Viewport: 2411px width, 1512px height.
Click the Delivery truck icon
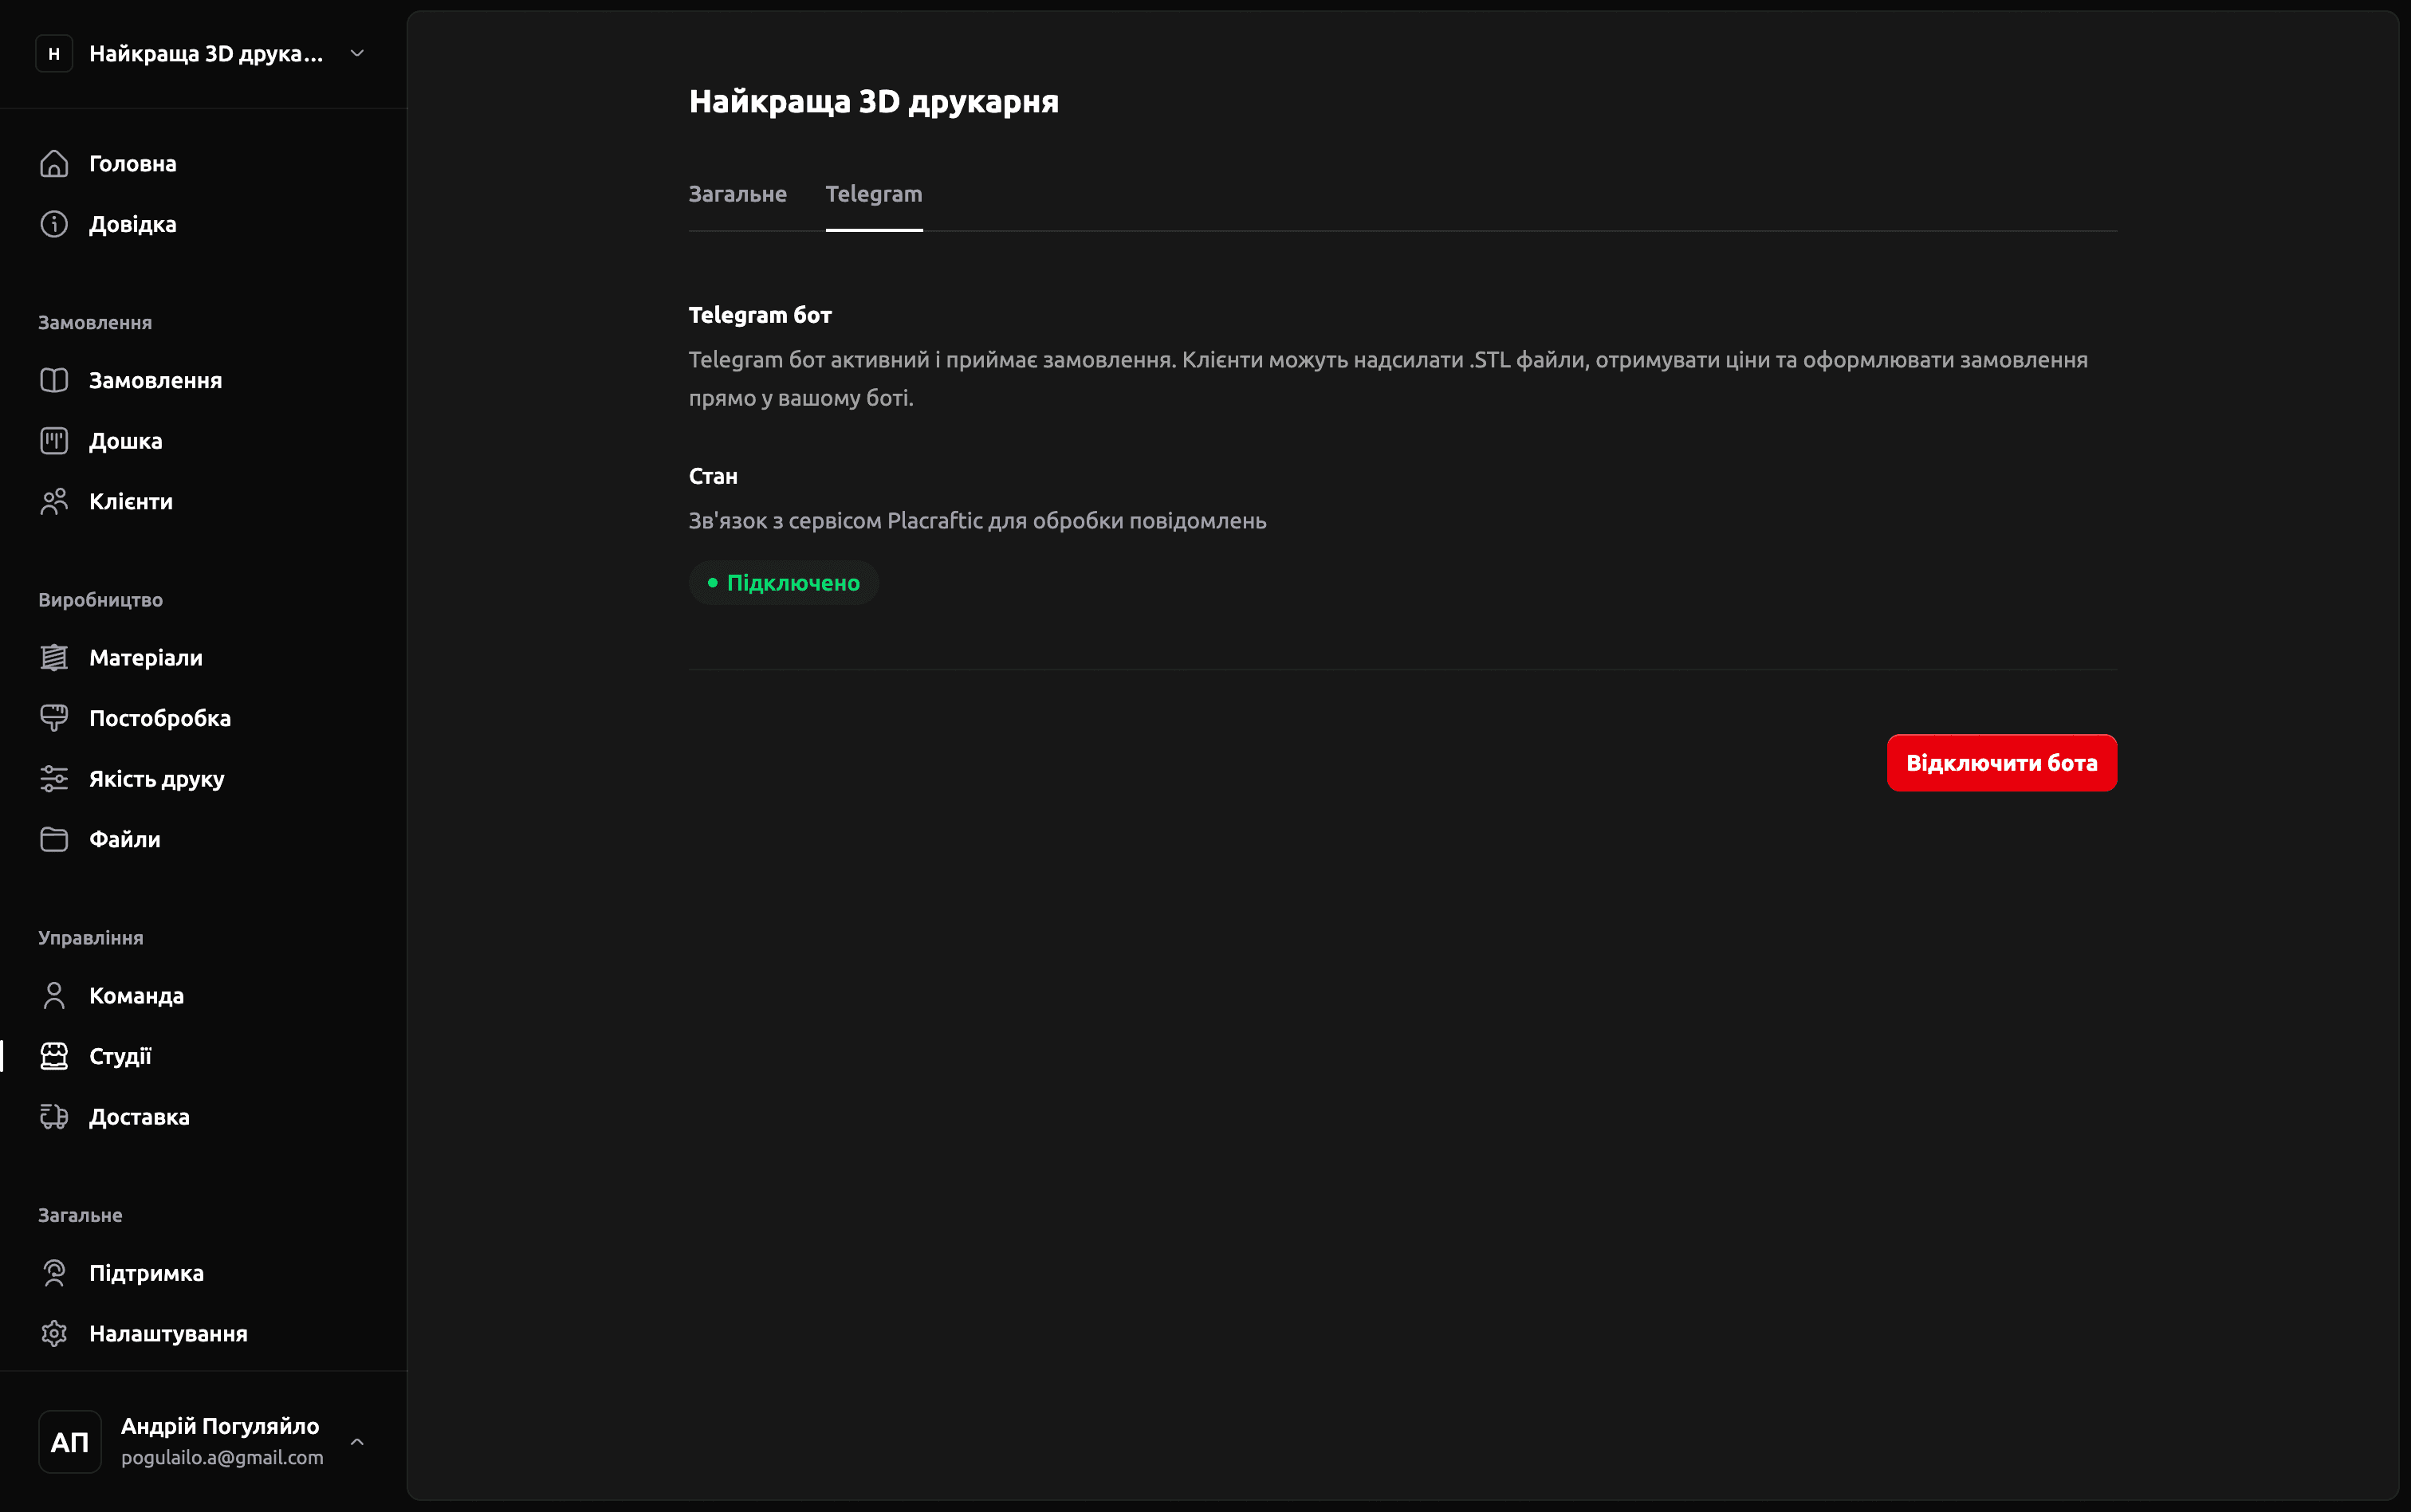pyautogui.click(x=54, y=1116)
